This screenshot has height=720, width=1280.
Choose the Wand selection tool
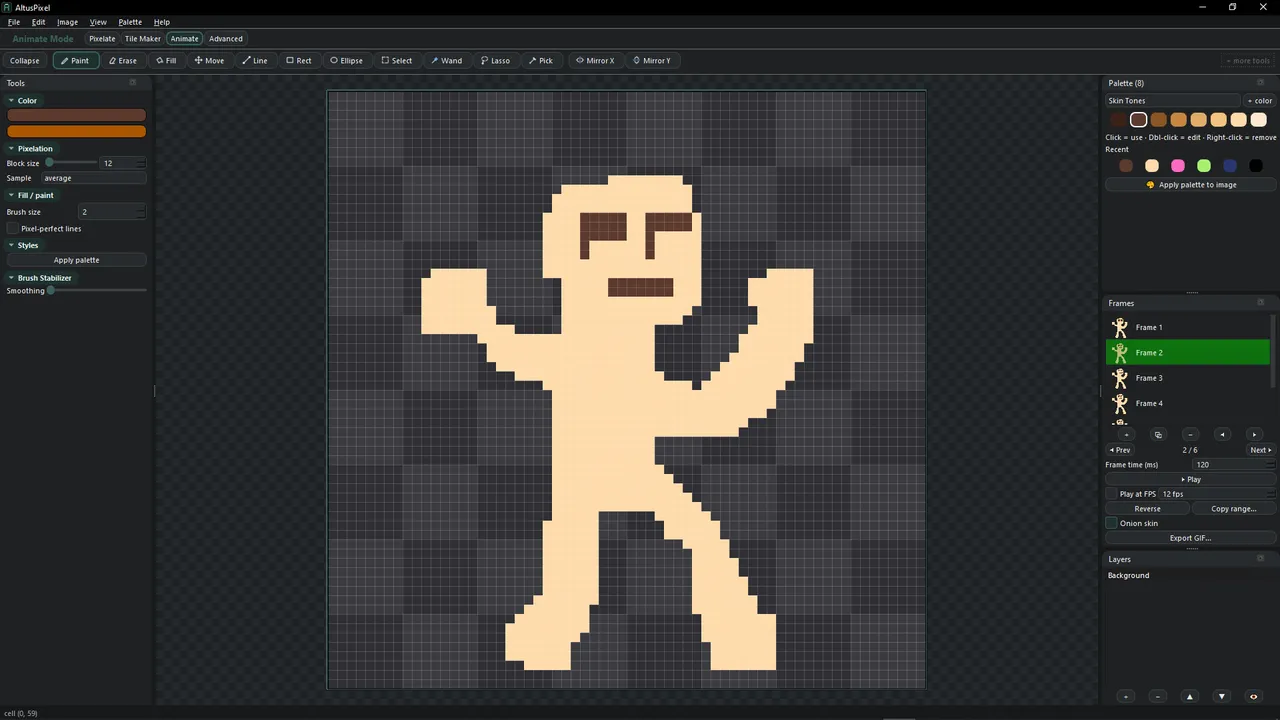pyautogui.click(x=447, y=60)
